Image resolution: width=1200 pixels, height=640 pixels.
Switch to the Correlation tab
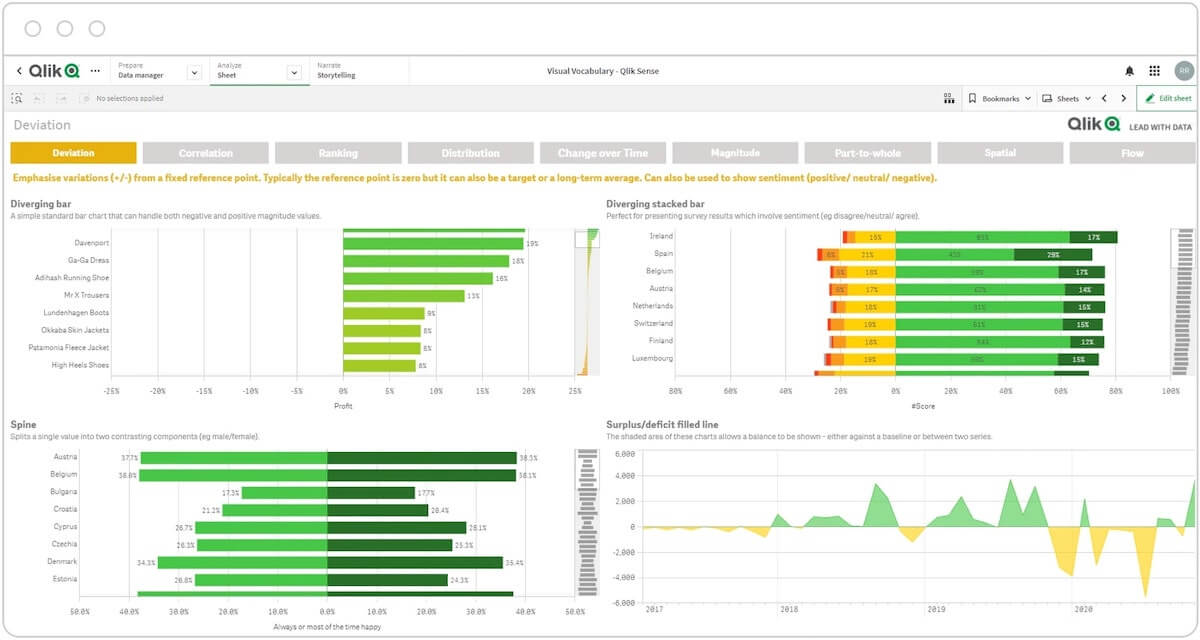206,153
